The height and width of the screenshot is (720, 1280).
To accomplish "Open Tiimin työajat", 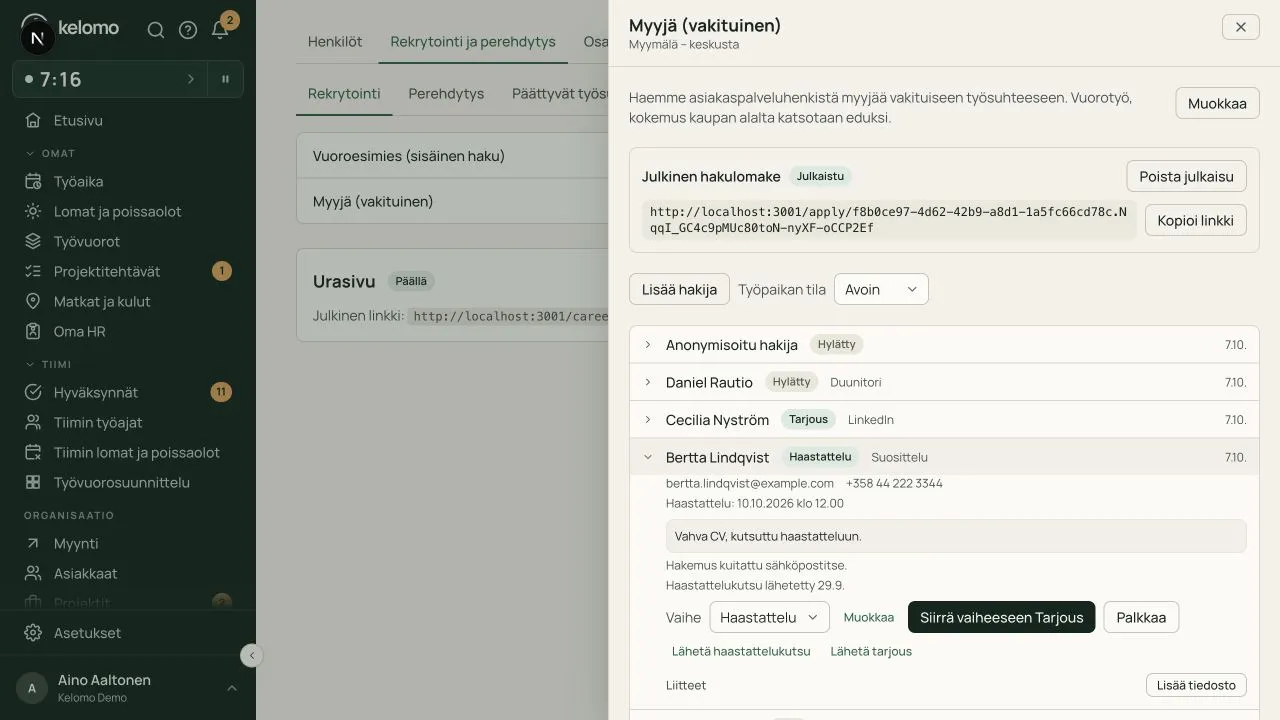I will point(128,422).
